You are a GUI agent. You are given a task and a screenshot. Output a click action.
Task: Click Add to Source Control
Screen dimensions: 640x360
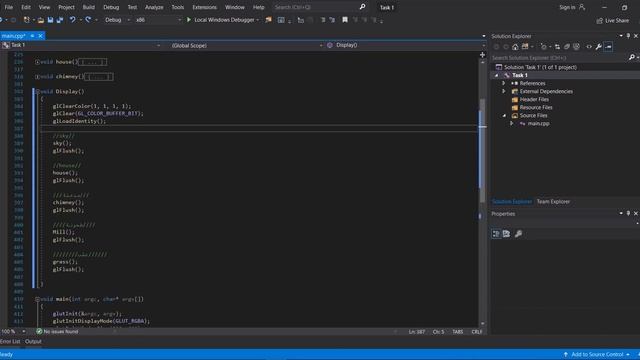[x=597, y=354]
